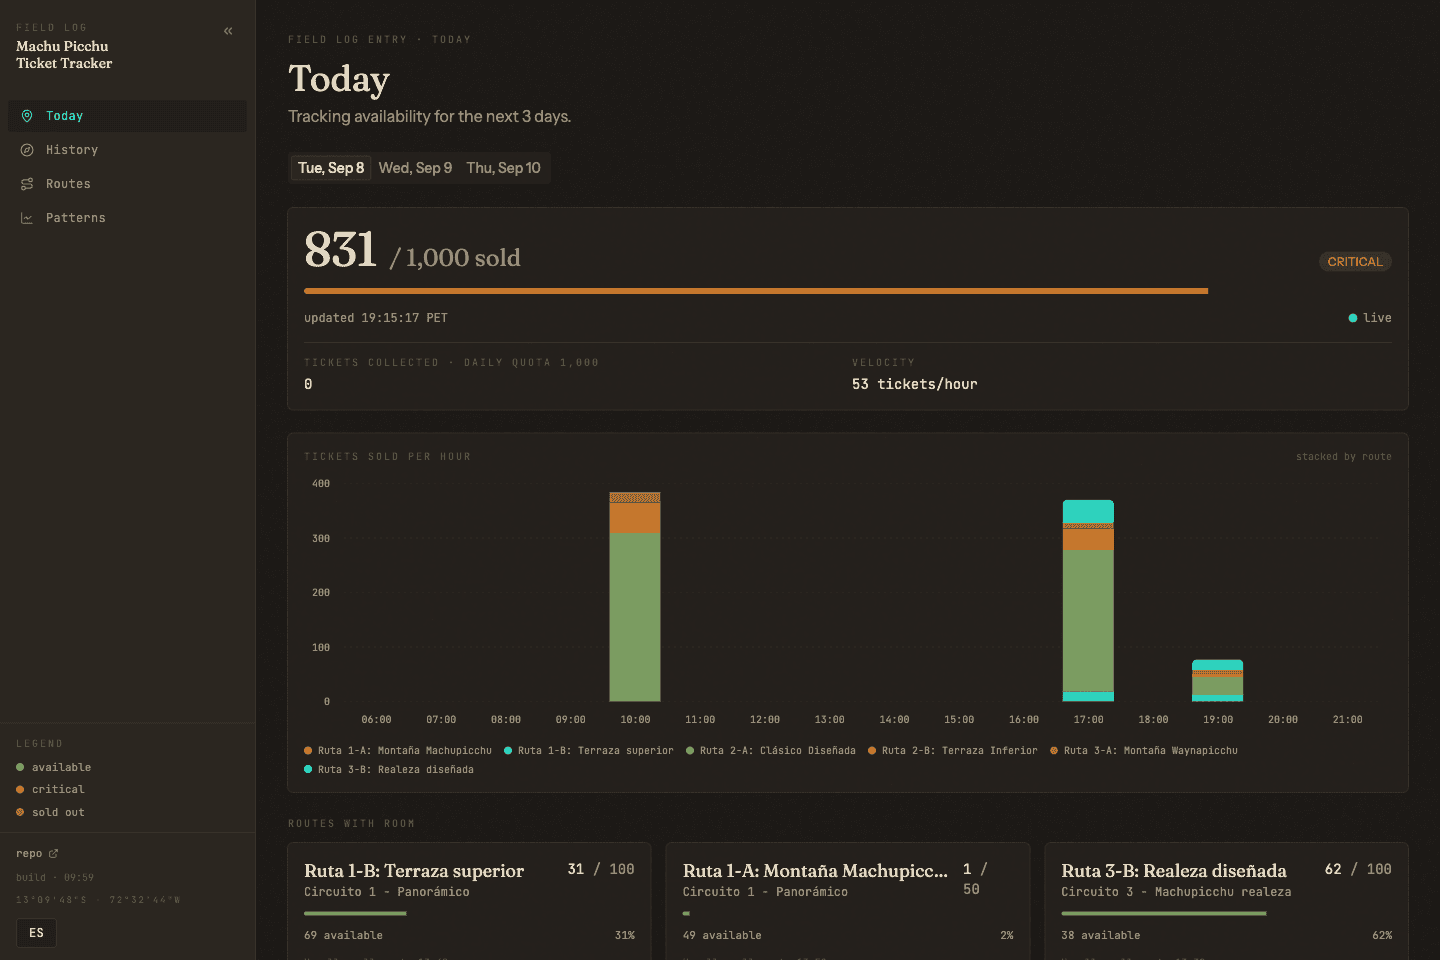
Task: Click the CRITICAL status badge
Action: [1355, 262]
